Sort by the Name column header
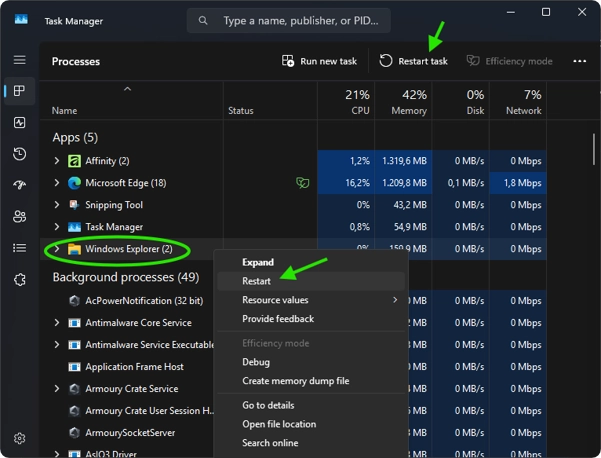The image size is (601, 458). point(131,101)
